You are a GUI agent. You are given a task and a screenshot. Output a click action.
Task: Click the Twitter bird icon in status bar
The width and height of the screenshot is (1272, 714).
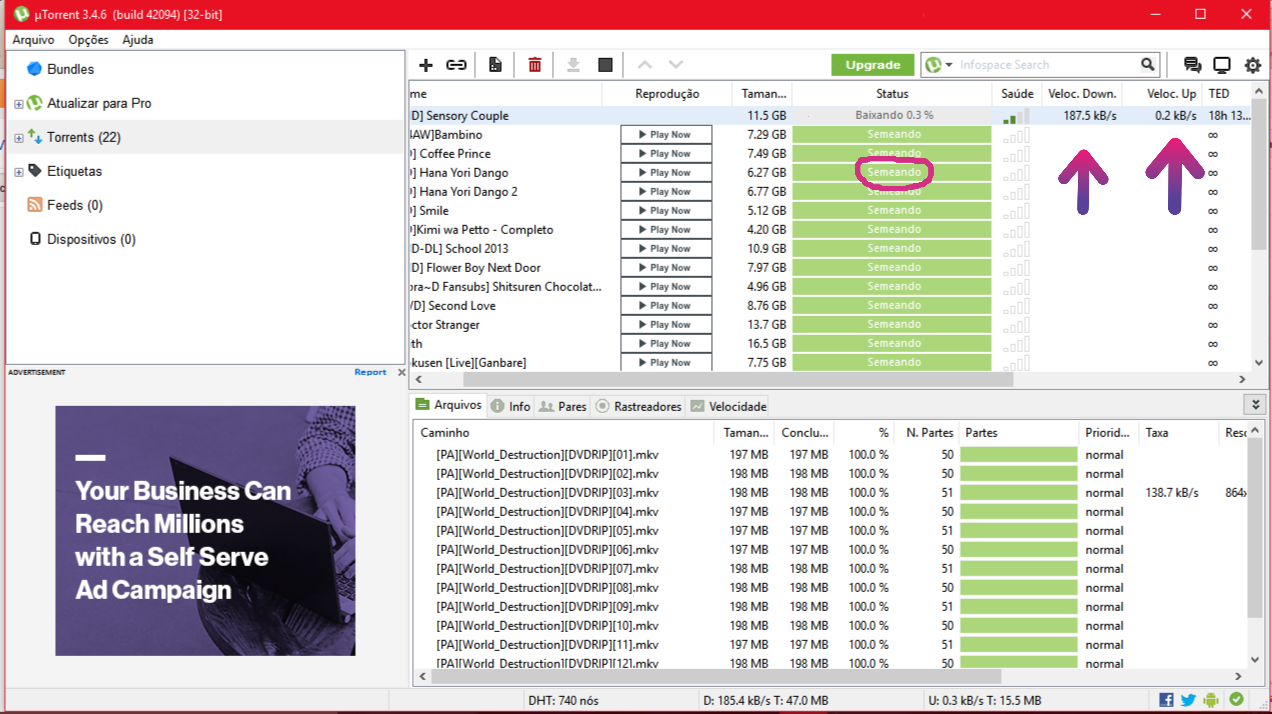click(x=1186, y=699)
